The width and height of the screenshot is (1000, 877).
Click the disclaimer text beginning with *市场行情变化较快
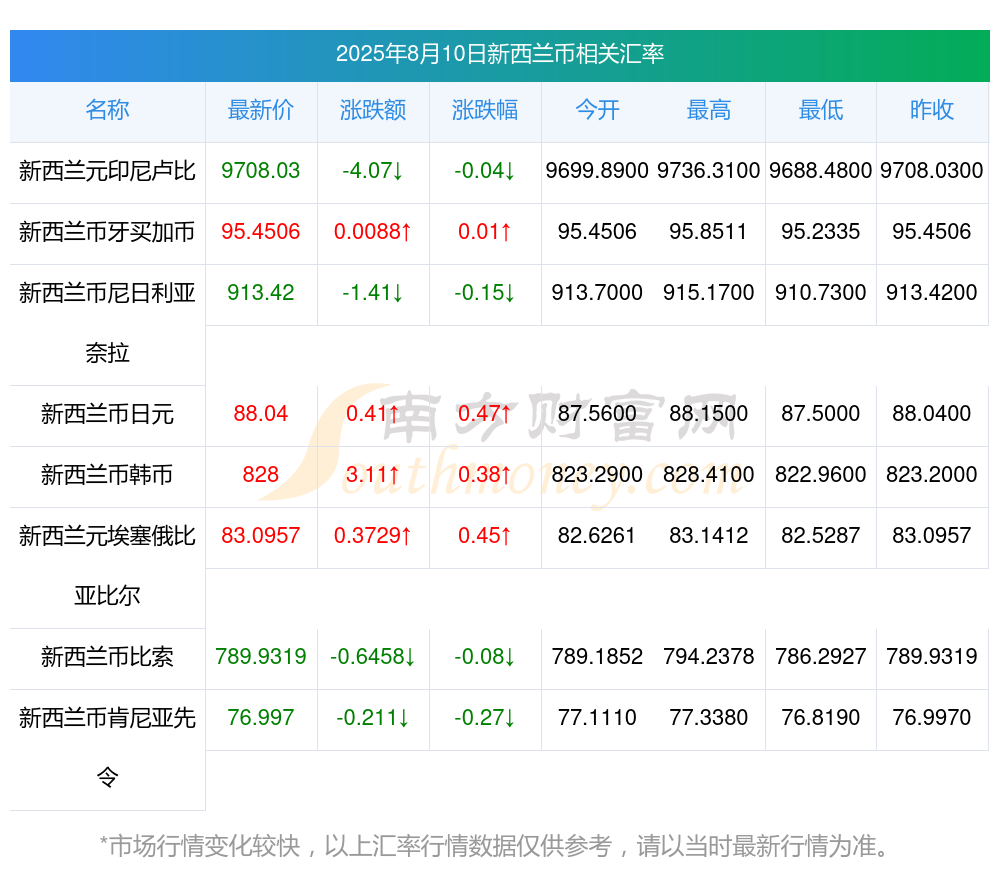click(x=494, y=847)
